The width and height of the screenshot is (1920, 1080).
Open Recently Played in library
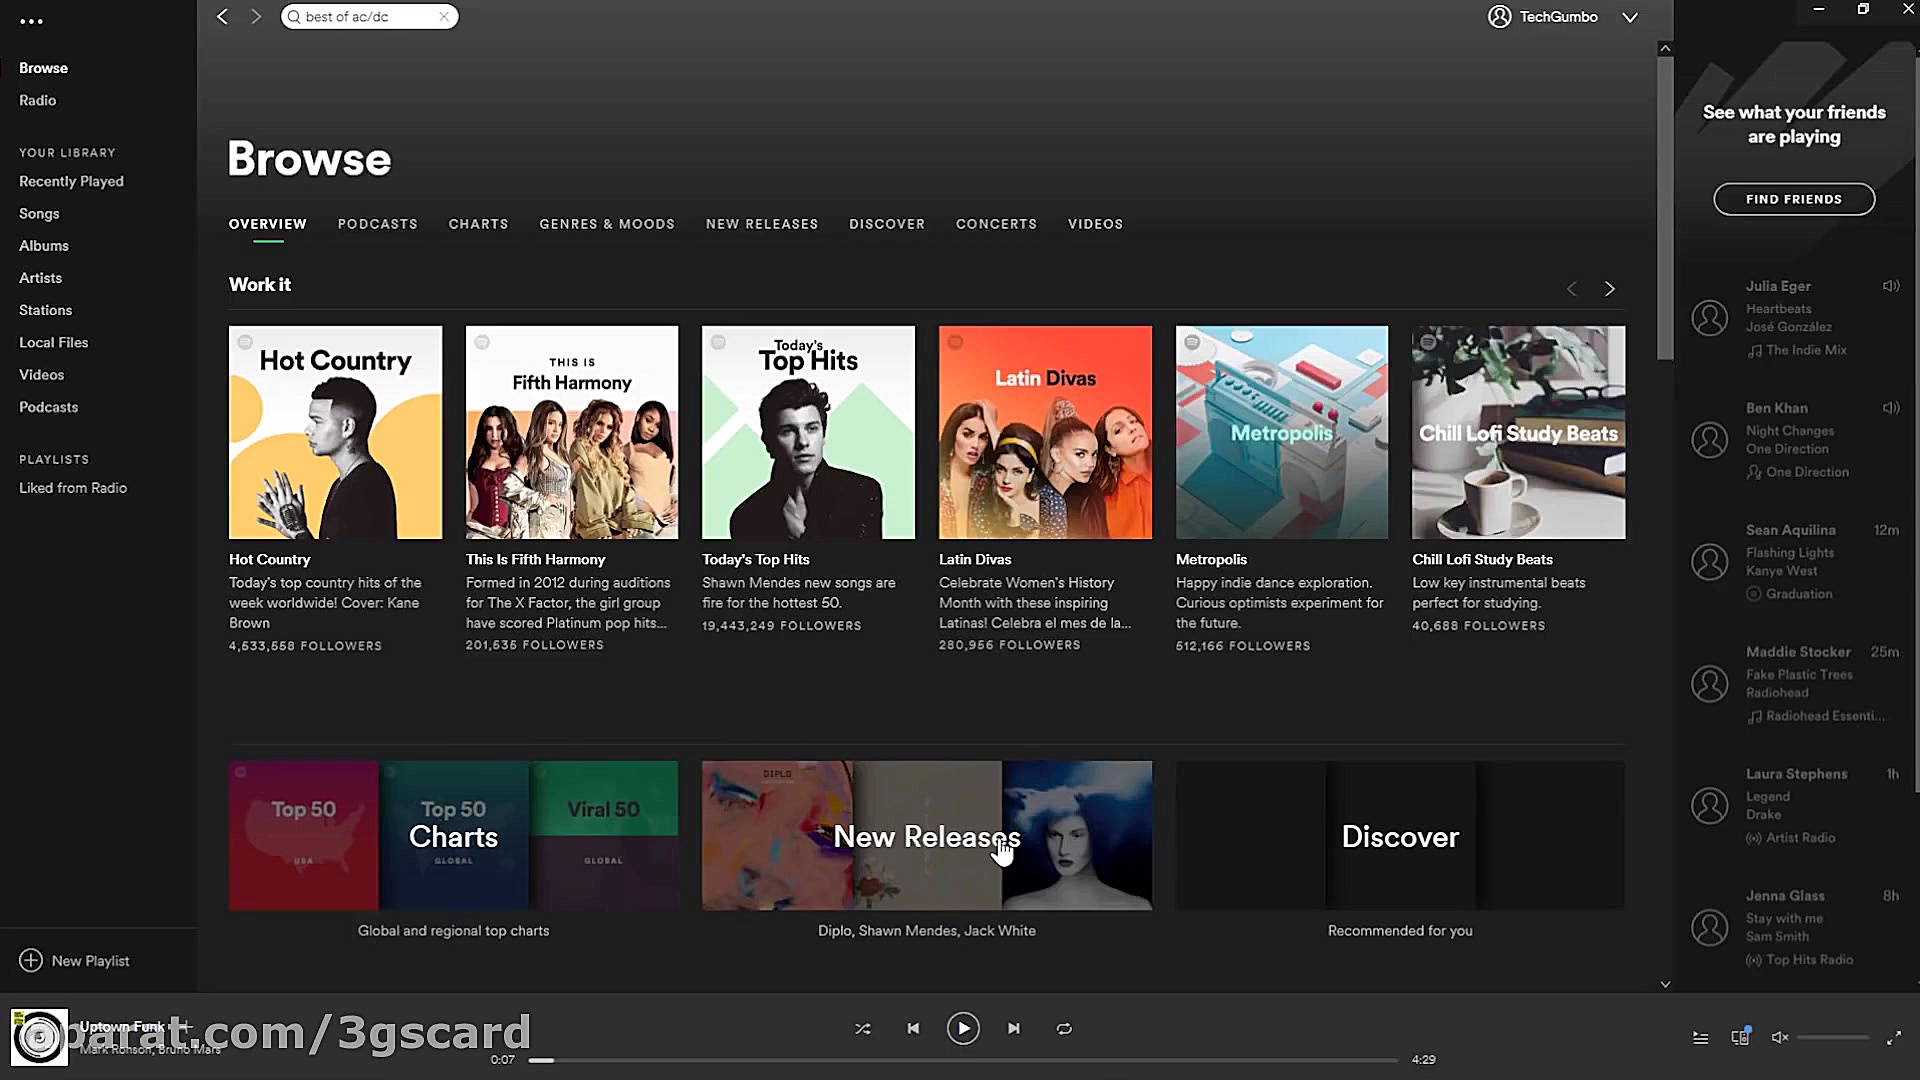point(71,181)
